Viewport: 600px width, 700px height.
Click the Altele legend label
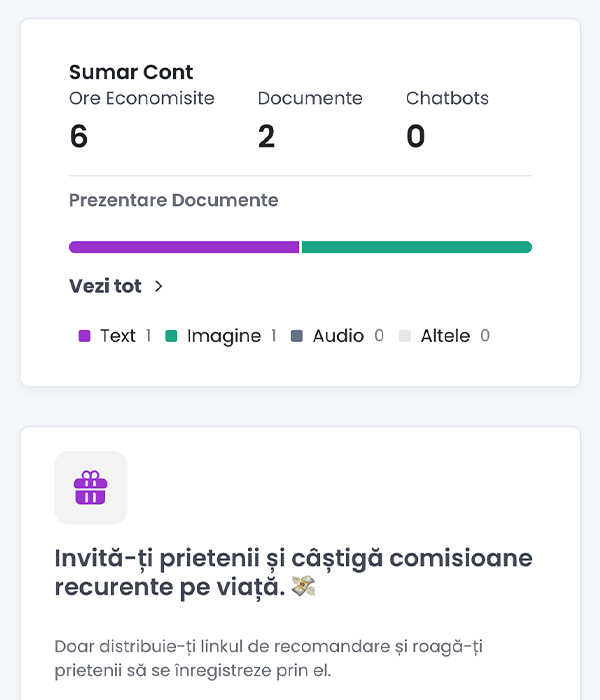tap(445, 336)
